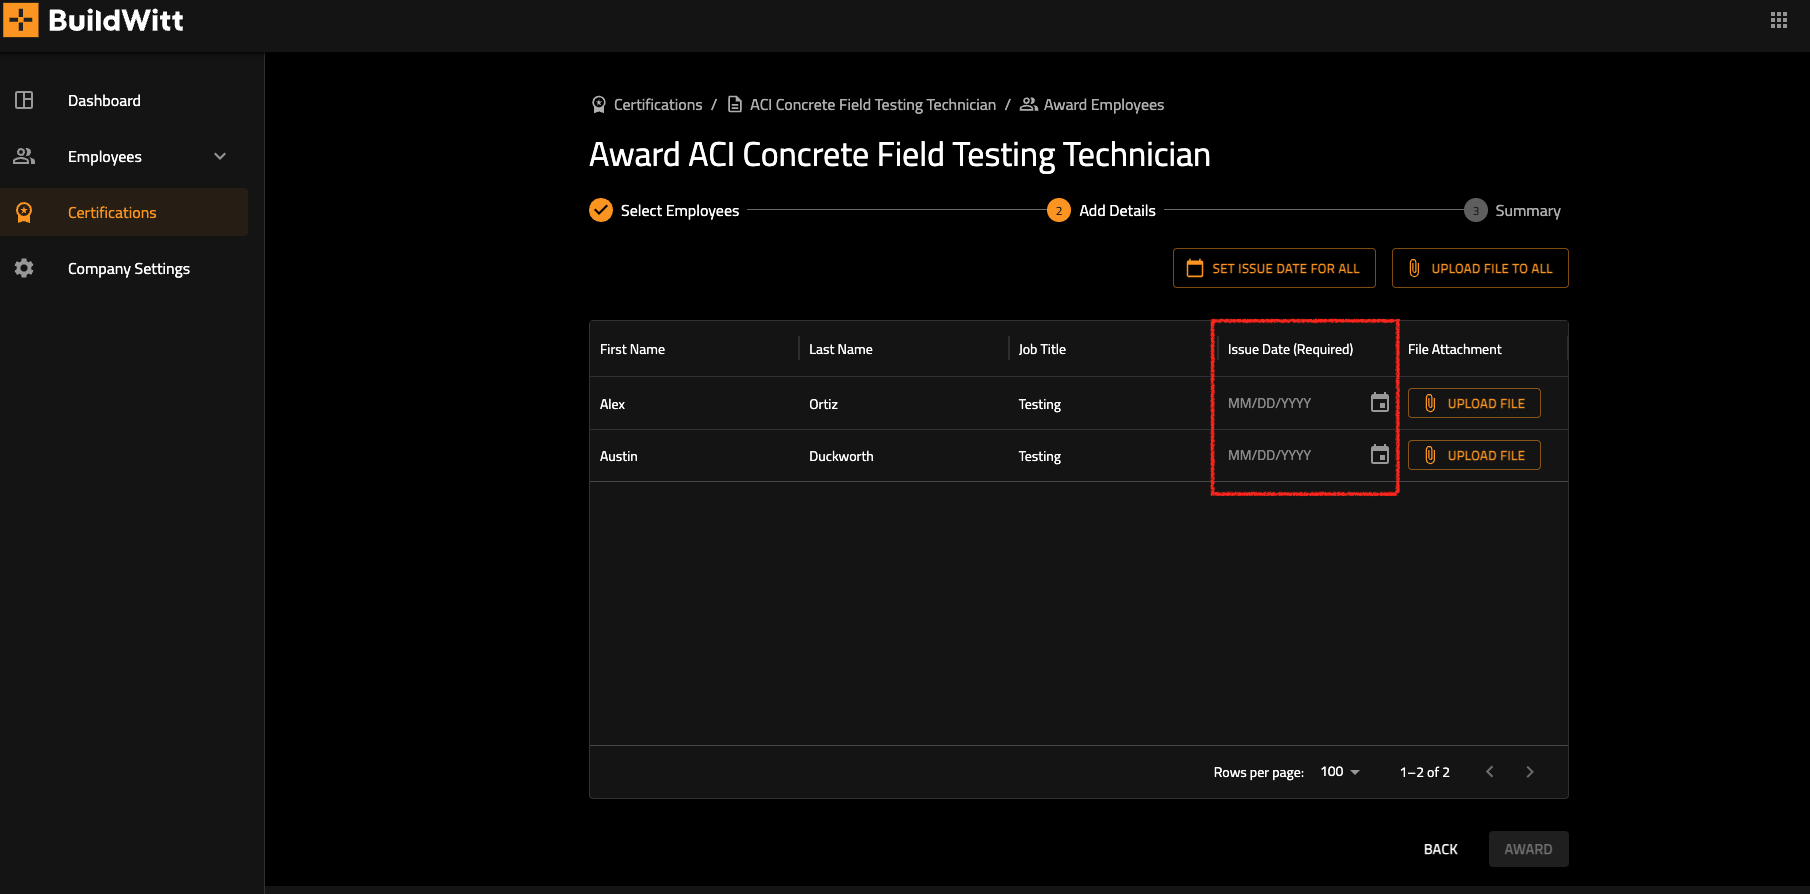Click the '1–2 of 2' pagination text

[1424, 772]
